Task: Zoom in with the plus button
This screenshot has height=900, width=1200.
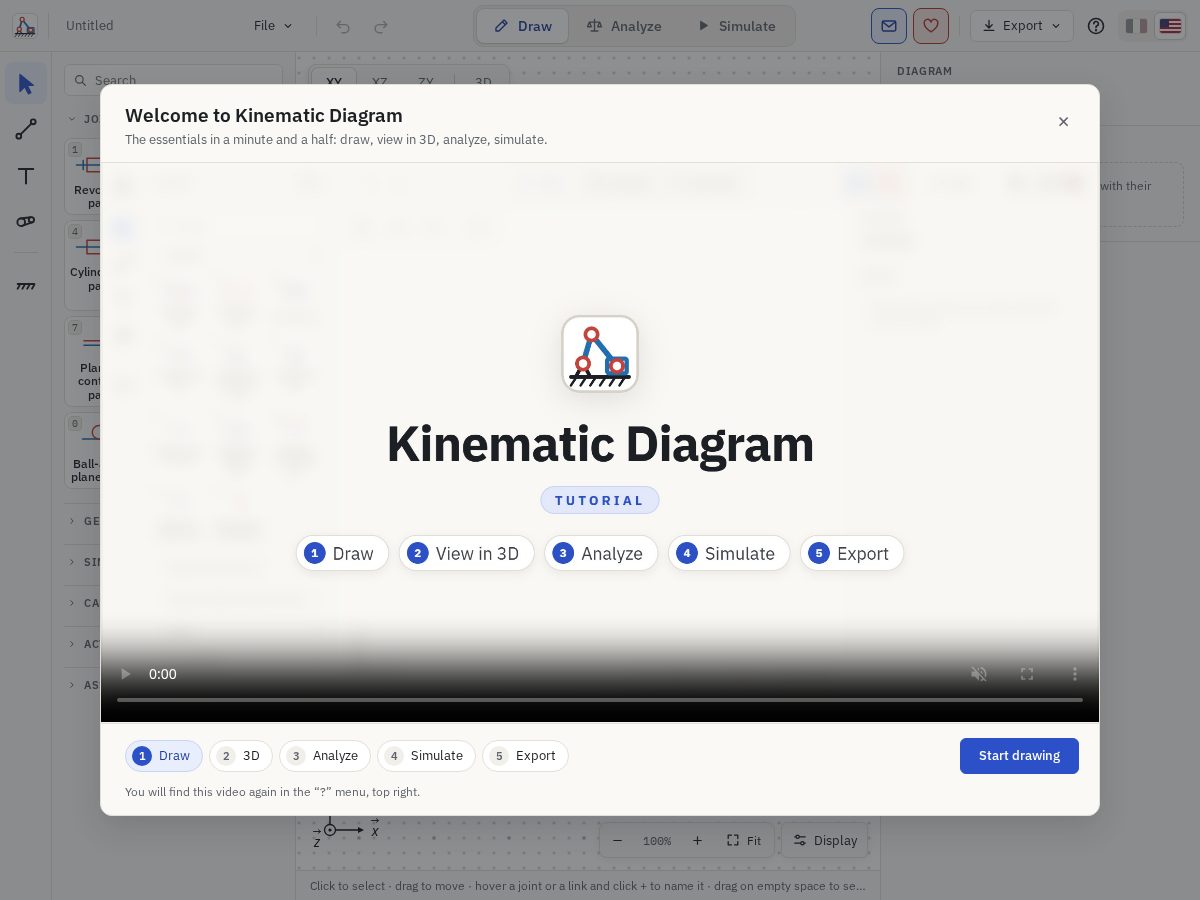Action: (697, 841)
